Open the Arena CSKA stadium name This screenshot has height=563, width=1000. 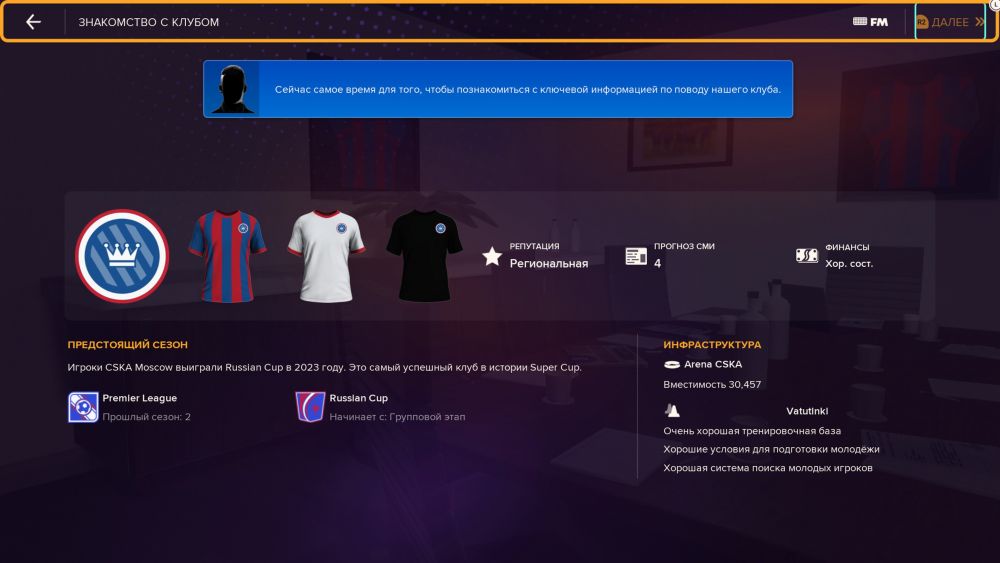(x=713, y=364)
